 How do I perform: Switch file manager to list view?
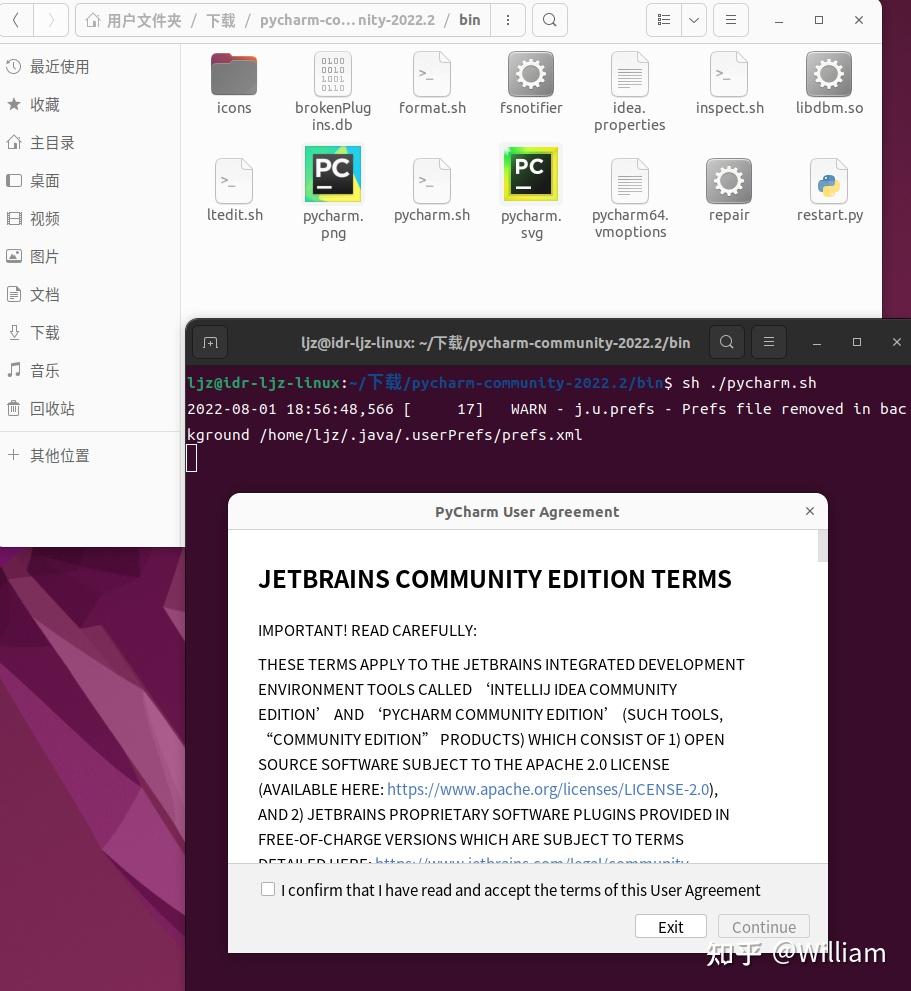pyautogui.click(x=664, y=20)
